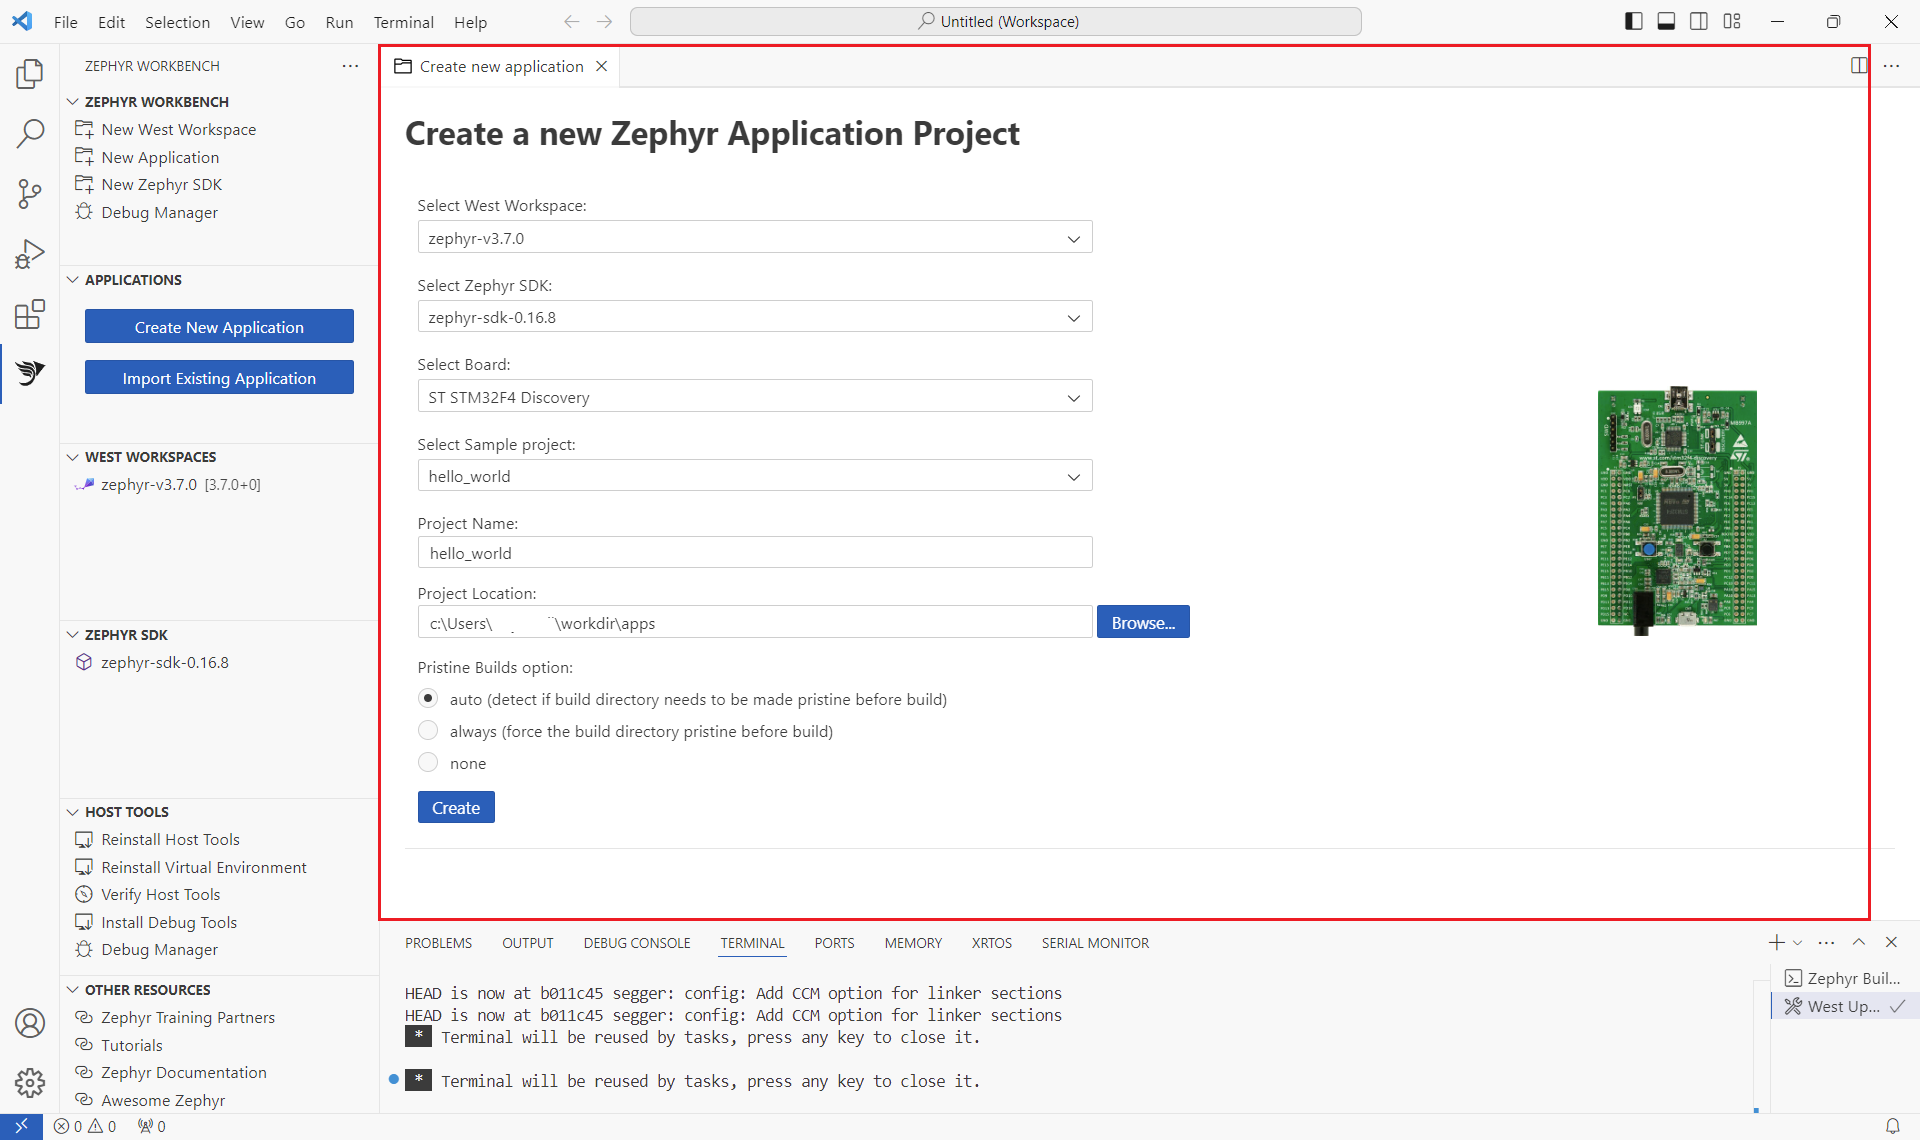The height and width of the screenshot is (1140, 1920).
Task: Select 'always' pristine builds option
Action: coord(429,730)
